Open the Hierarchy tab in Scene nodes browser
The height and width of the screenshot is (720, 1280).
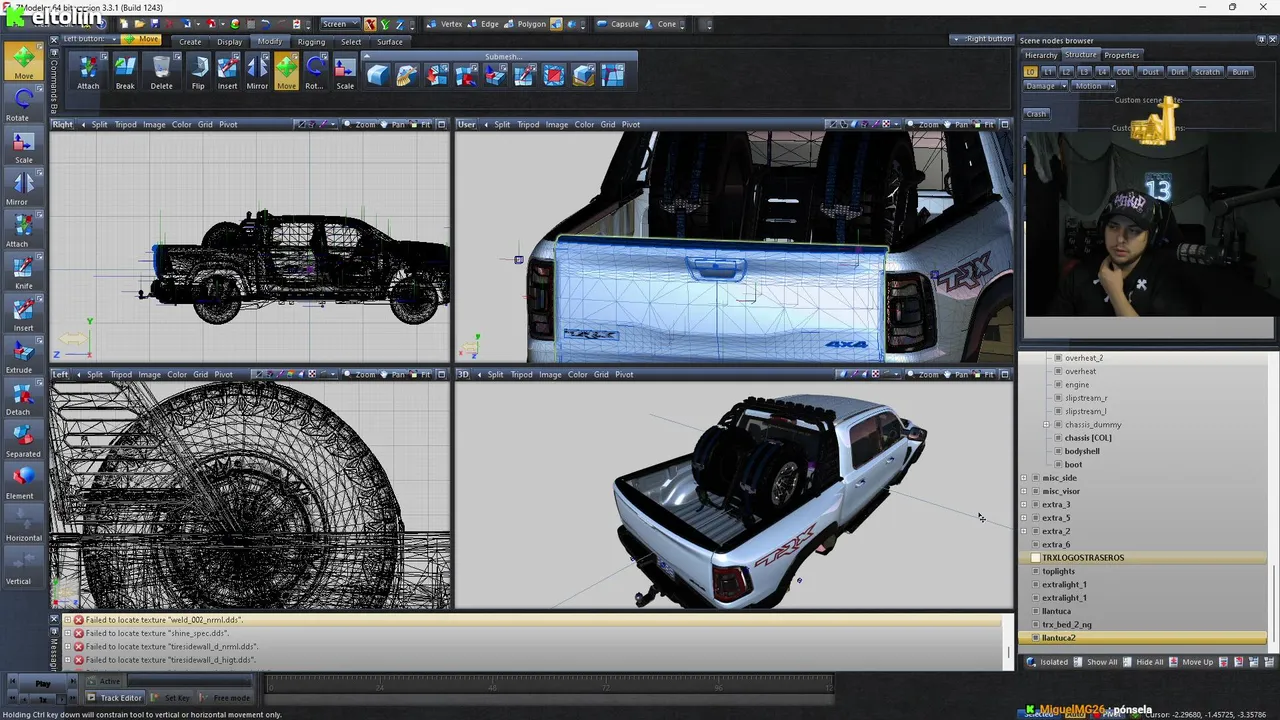[1041, 55]
